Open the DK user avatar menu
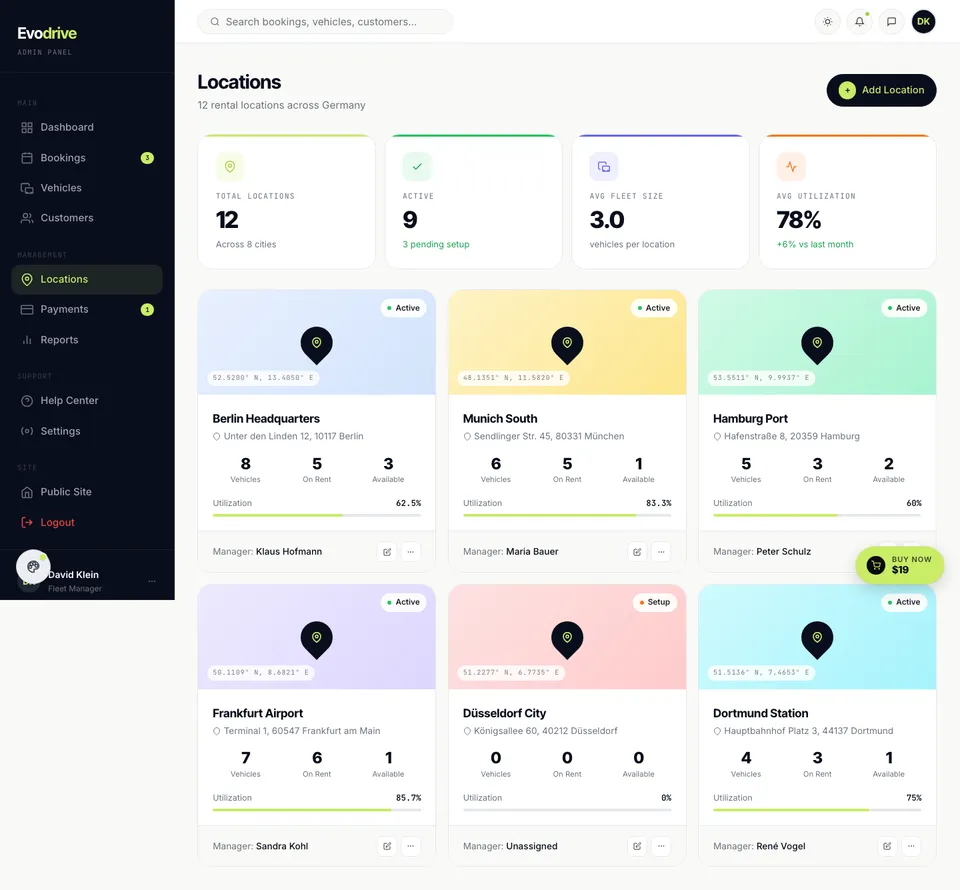The image size is (960, 890). pos(923,22)
